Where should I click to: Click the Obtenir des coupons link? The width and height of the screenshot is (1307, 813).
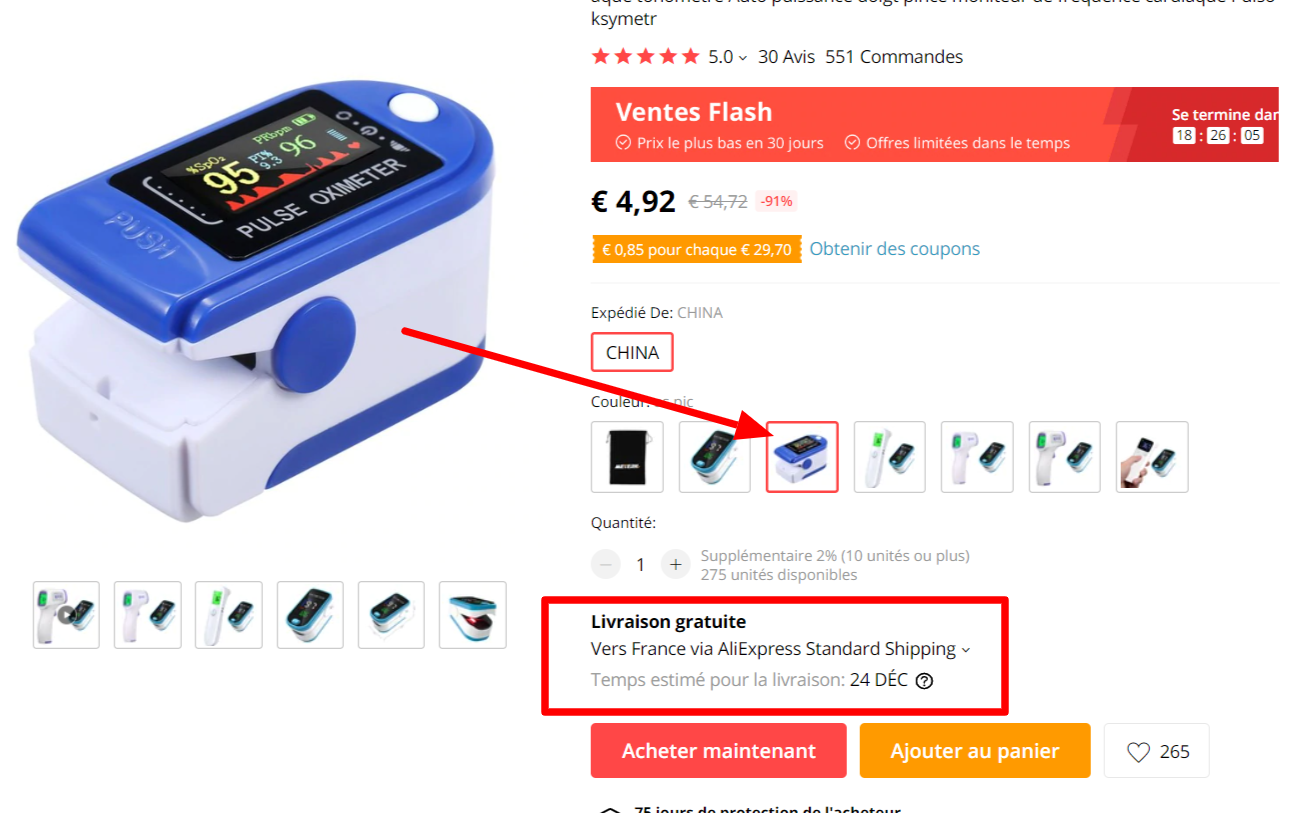click(x=895, y=249)
